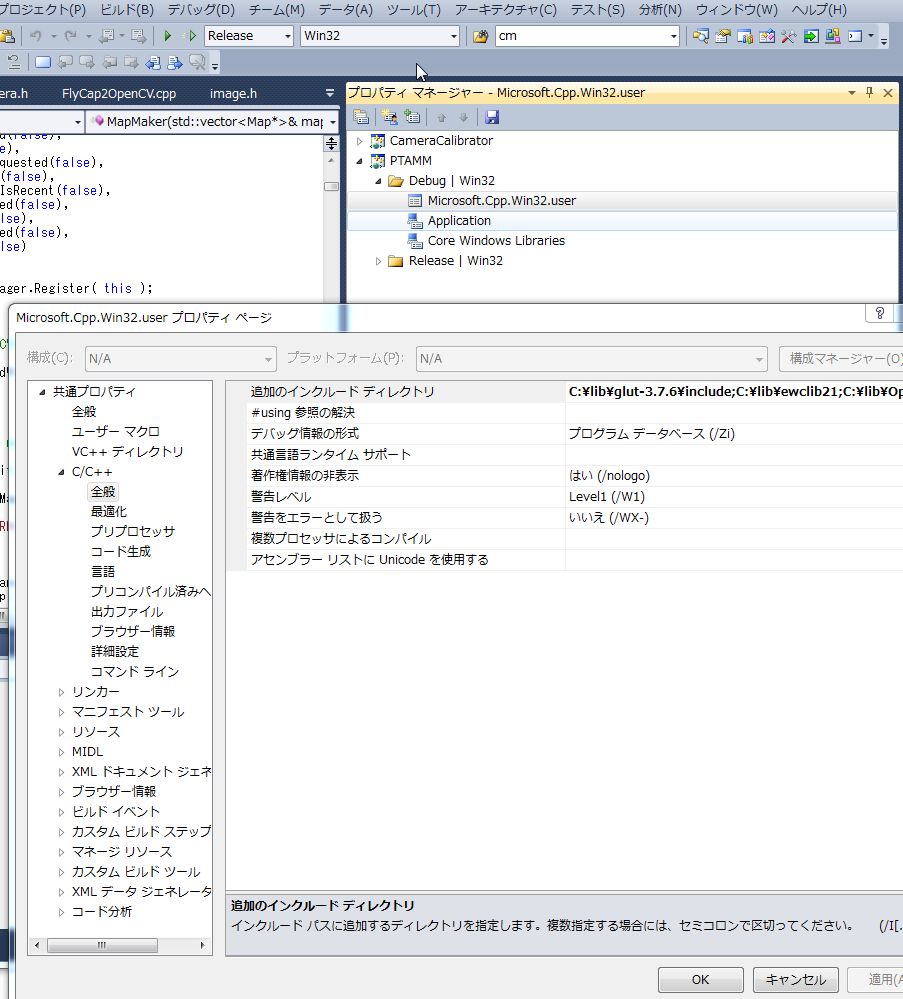Pin the Property Manager panel
The height and width of the screenshot is (999, 903).
pos(869,93)
